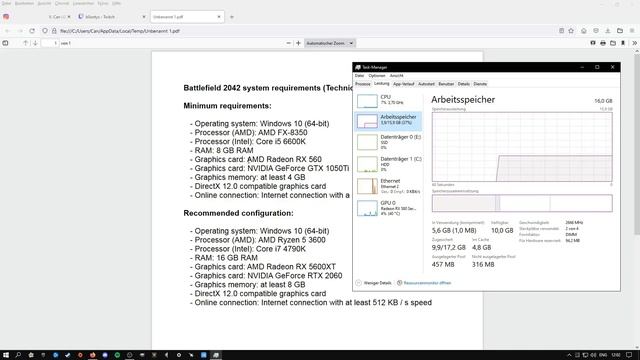The width and height of the screenshot is (640, 360).
Task: Click the 'Minimum requirements:' heading
Action: click(x=227, y=106)
